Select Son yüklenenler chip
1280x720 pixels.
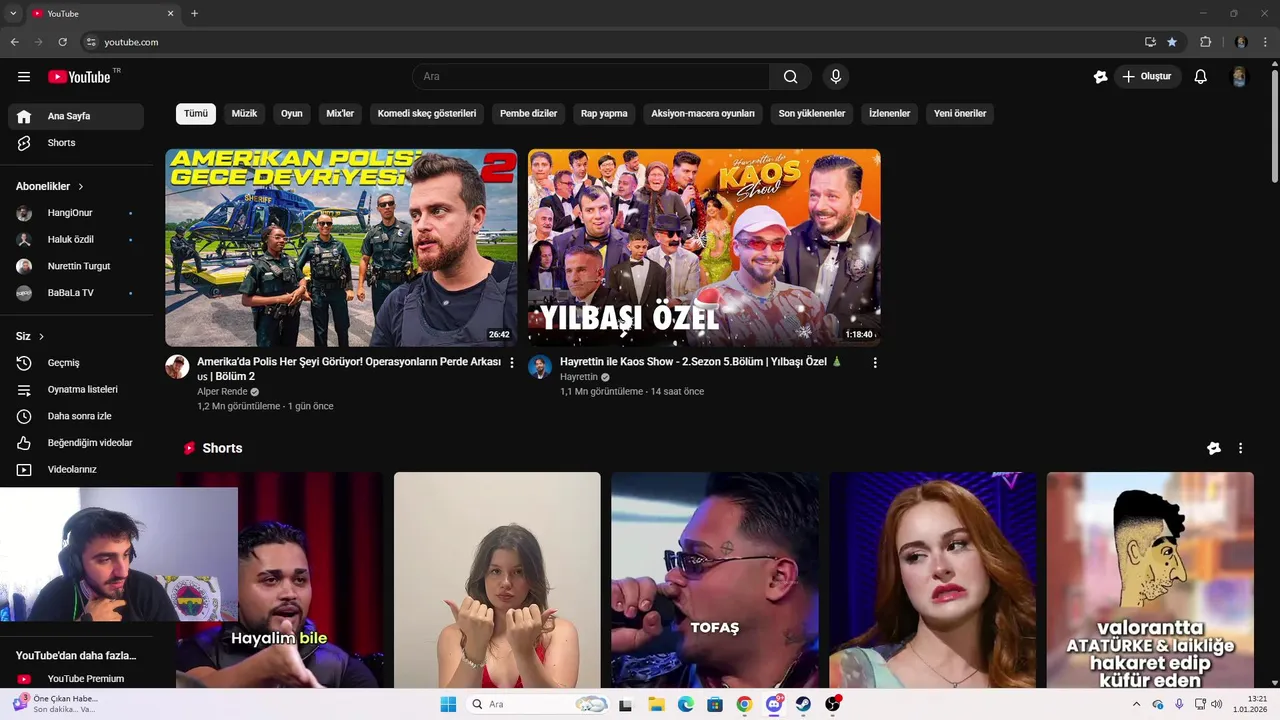tap(812, 114)
